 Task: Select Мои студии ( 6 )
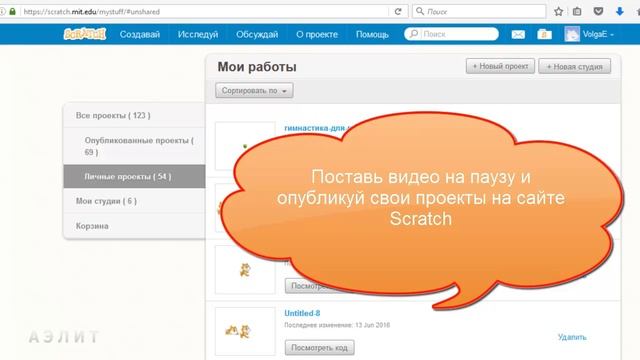(x=134, y=201)
